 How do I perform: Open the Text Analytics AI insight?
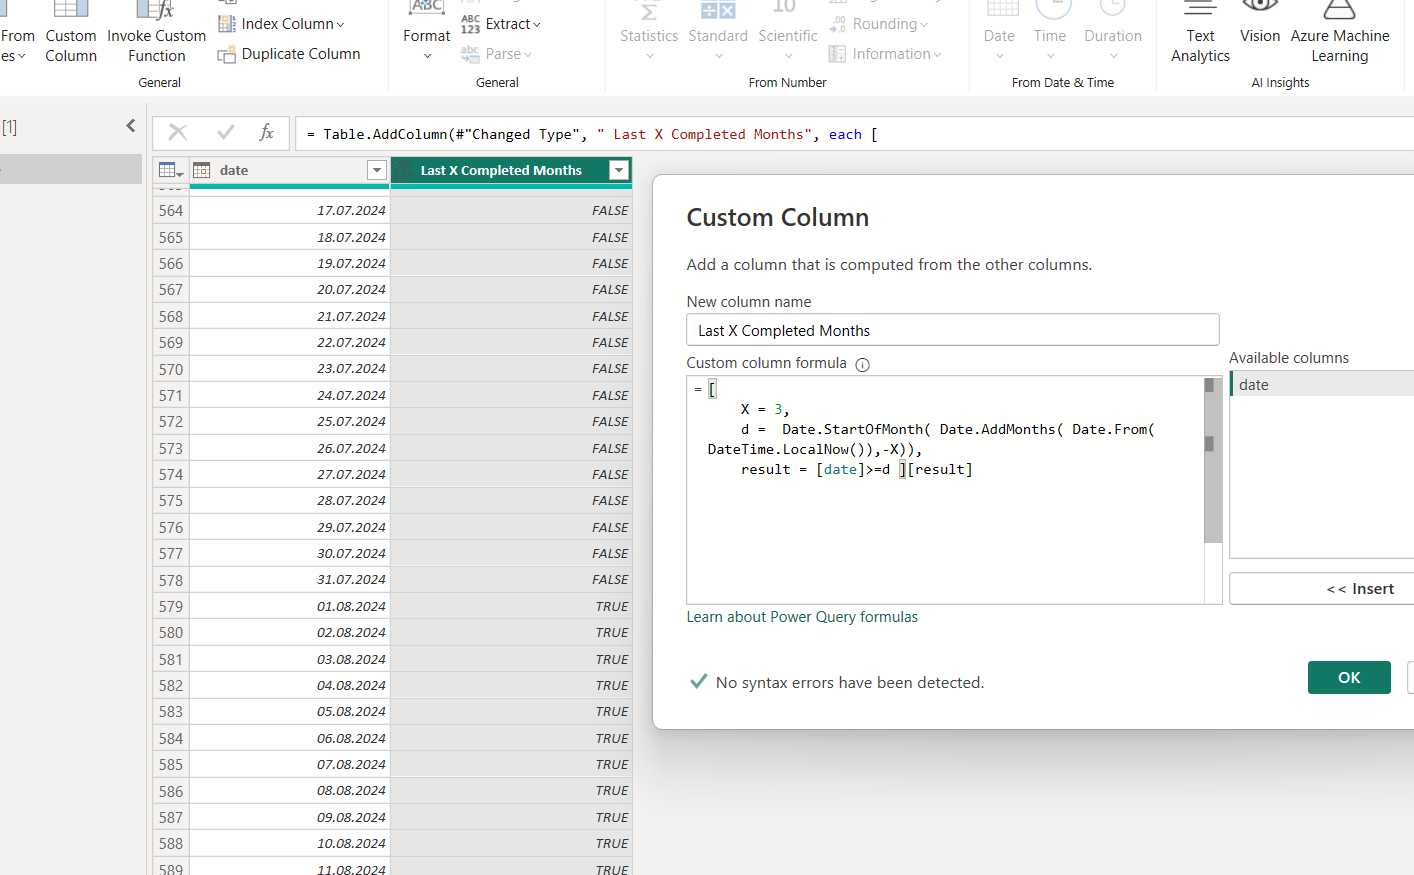click(x=1200, y=32)
